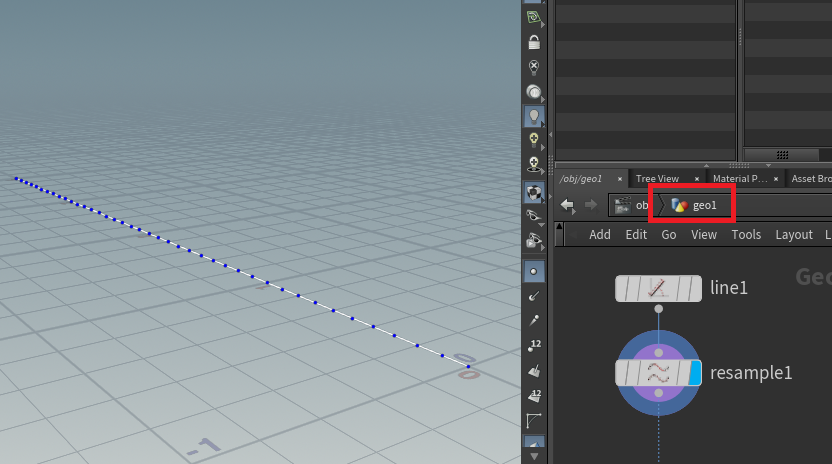Toggle the point trails icon
Viewport: 832px width, 464px height.
point(534,320)
